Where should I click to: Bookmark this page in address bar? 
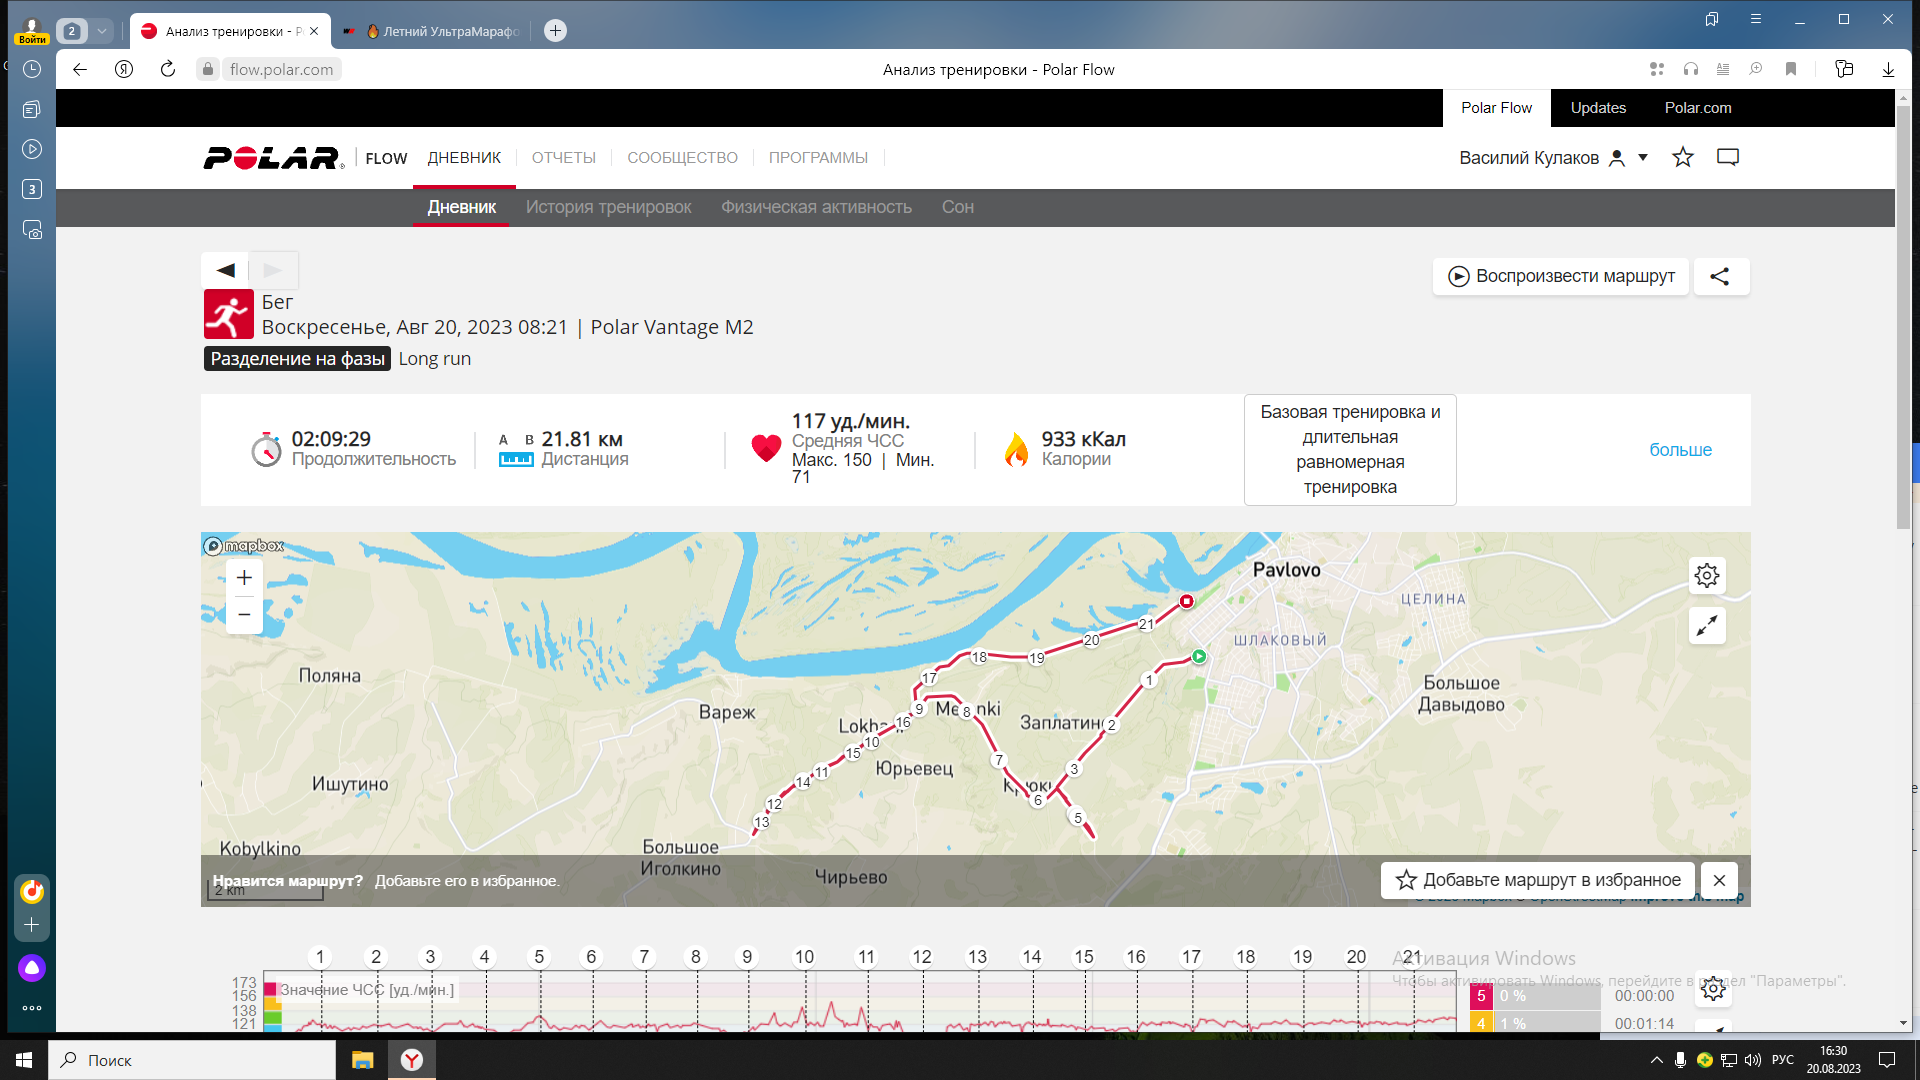pos(1791,69)
